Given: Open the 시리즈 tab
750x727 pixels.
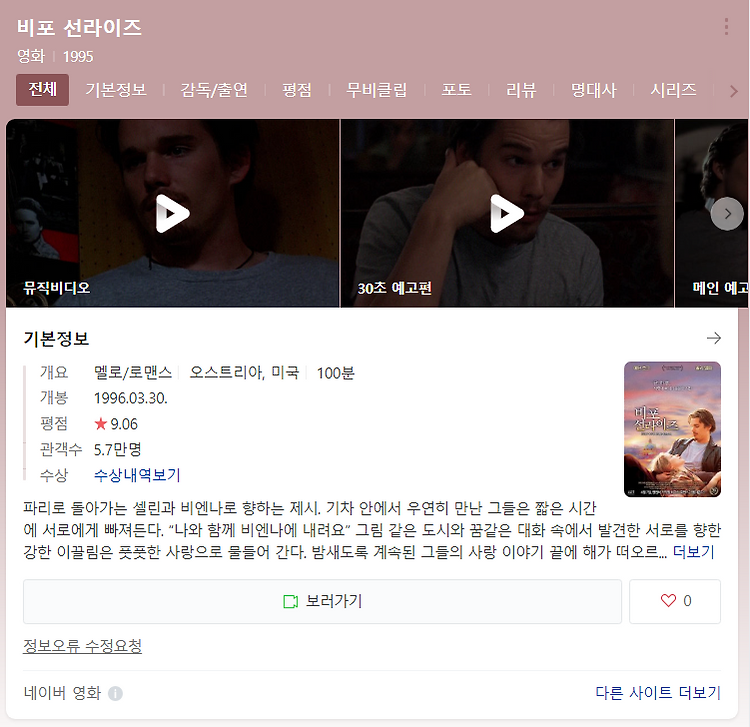Looking at the screenshot, I should tap(673, 90).
